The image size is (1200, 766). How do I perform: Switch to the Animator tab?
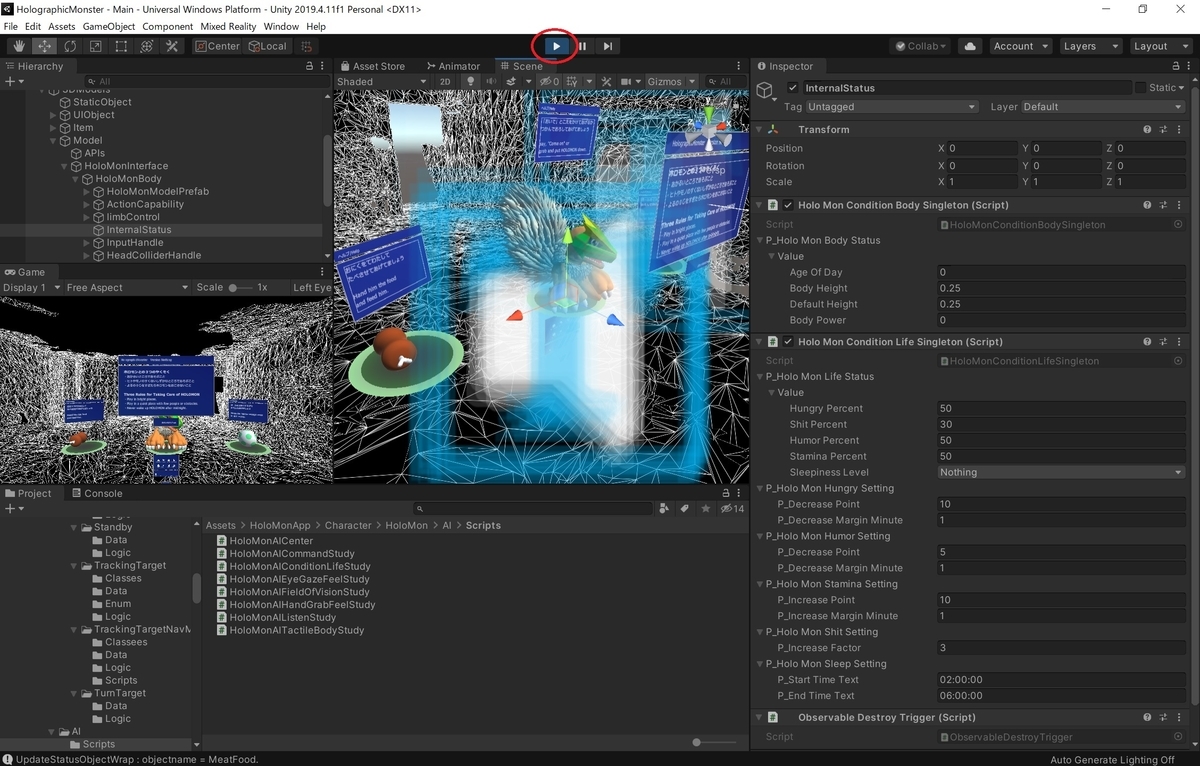pyautogui.click(x=452, y=66)
